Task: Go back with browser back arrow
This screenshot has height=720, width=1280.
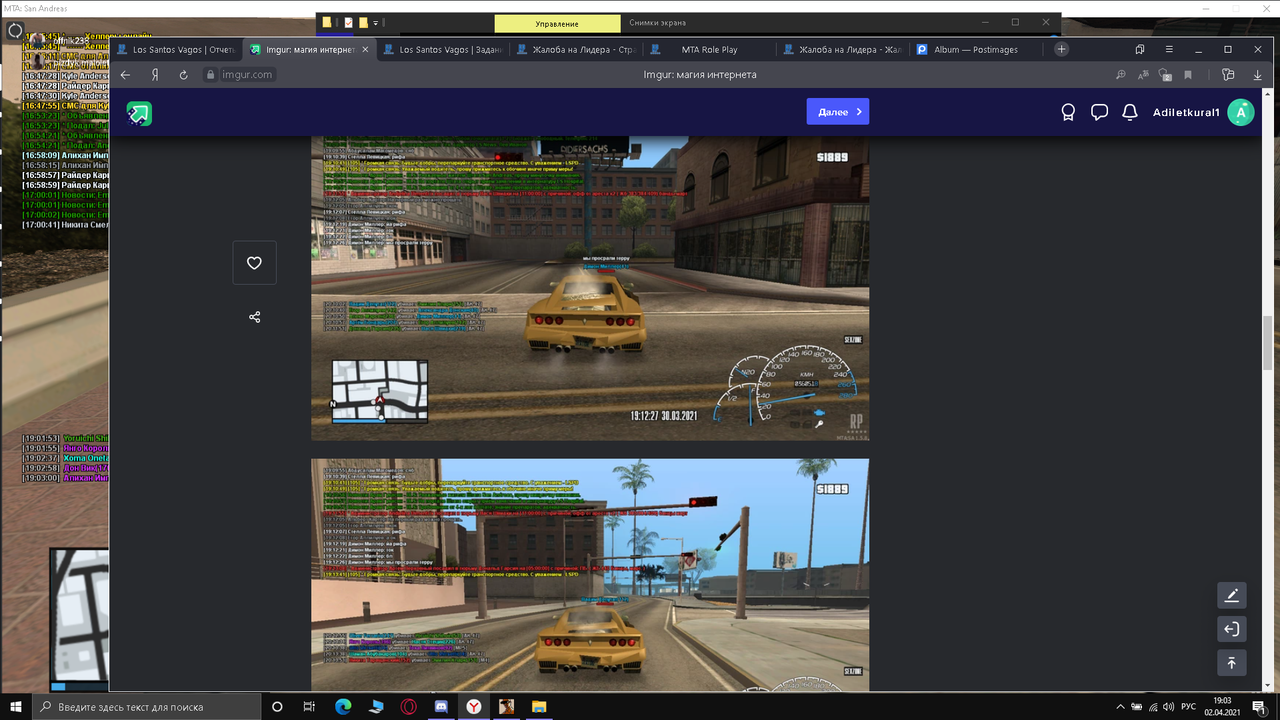Action: (126, 75)
